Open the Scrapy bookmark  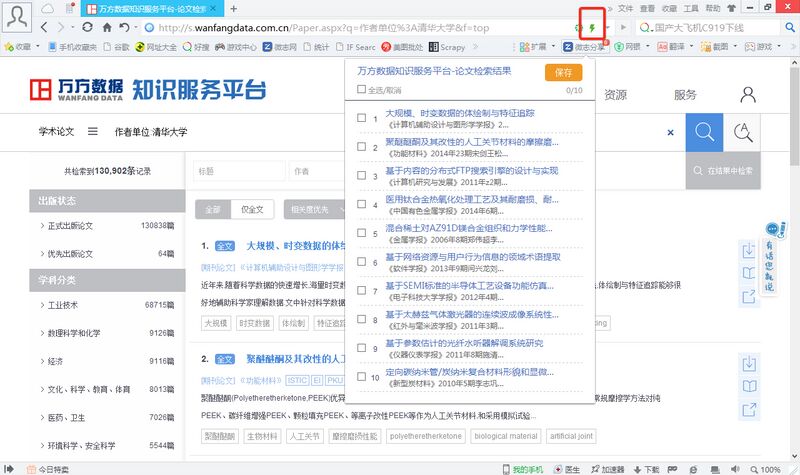447,47
